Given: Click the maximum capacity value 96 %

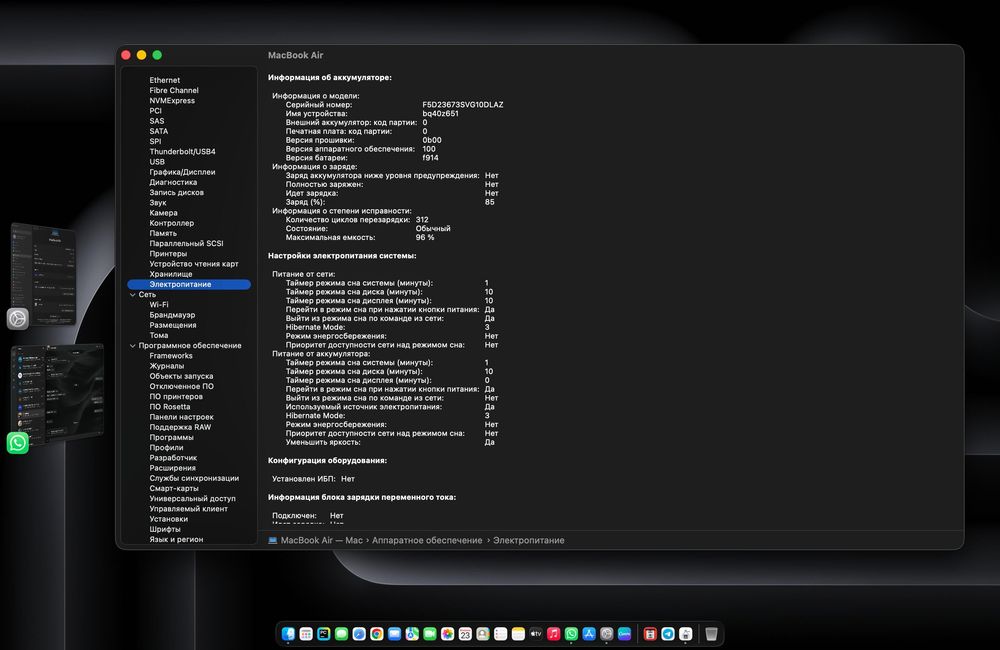Looking at the screenshot, I should click(425, 237).
